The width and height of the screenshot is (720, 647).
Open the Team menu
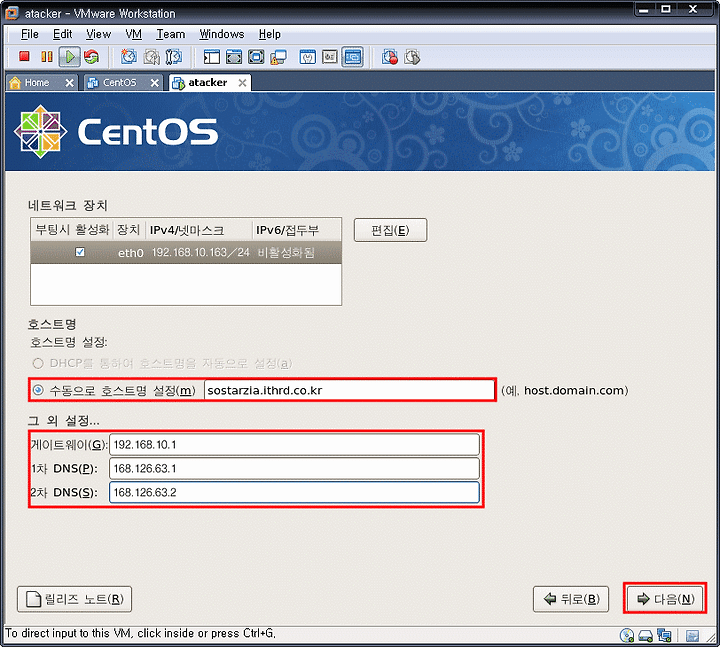click(x=170, y=34)
